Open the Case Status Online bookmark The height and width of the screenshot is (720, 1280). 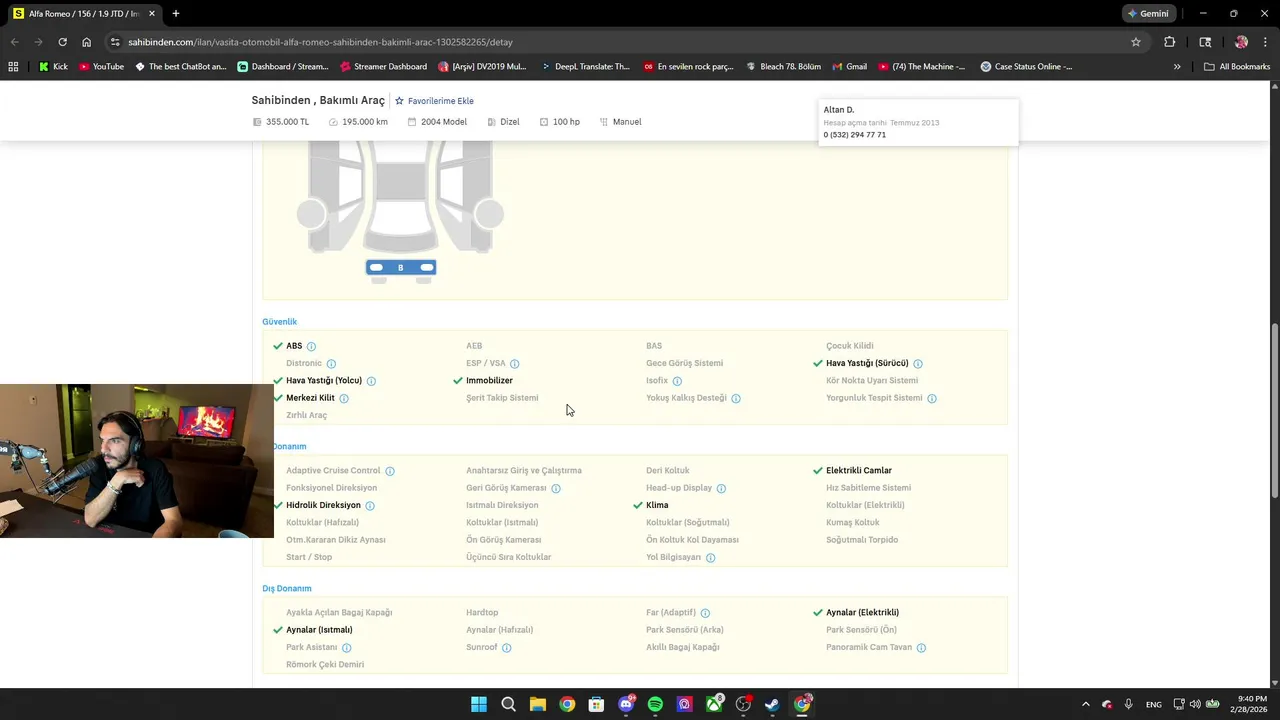coord(1026,67)
